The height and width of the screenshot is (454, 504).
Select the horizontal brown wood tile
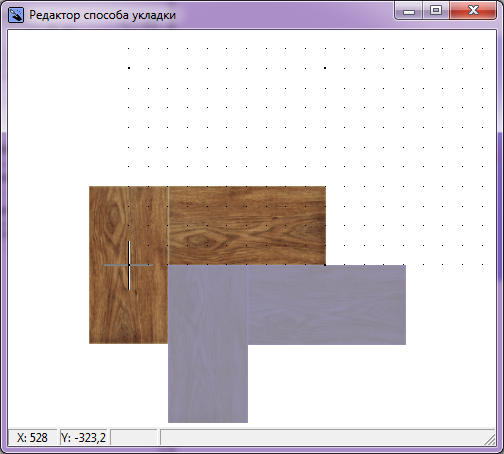pos(247,226)
